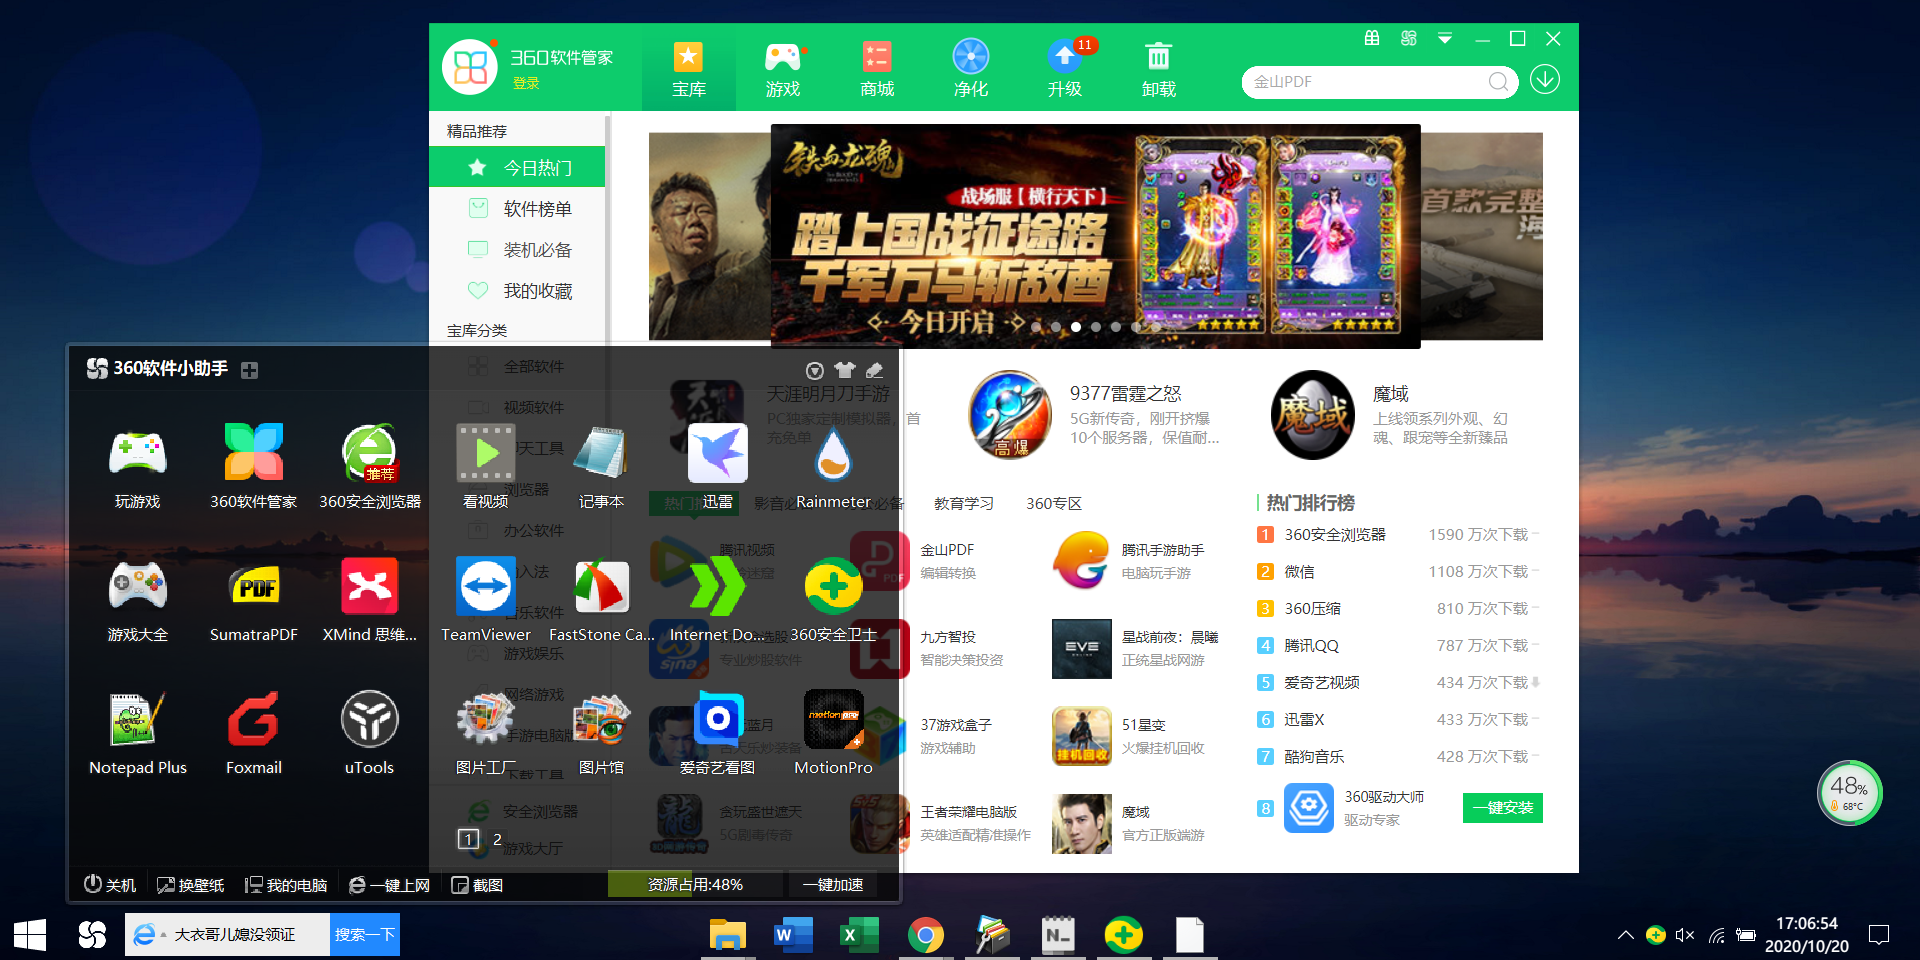The image size is (1920, 960).
Task: Click the 一键加速 button
Action: pyautogui.click(x=833, y=885)
